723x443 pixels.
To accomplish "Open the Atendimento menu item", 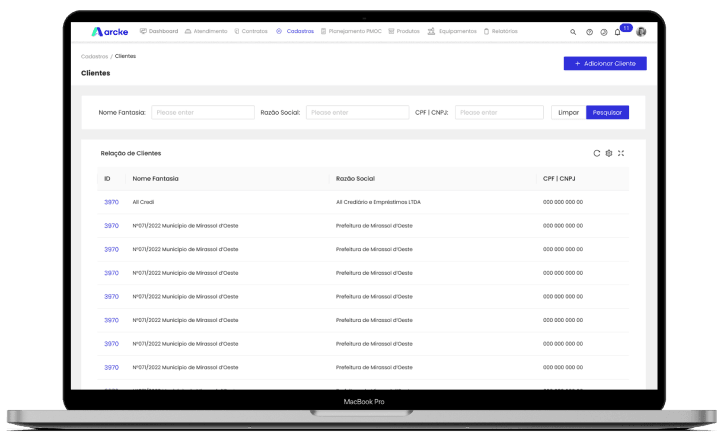I will tap(206, 31).
